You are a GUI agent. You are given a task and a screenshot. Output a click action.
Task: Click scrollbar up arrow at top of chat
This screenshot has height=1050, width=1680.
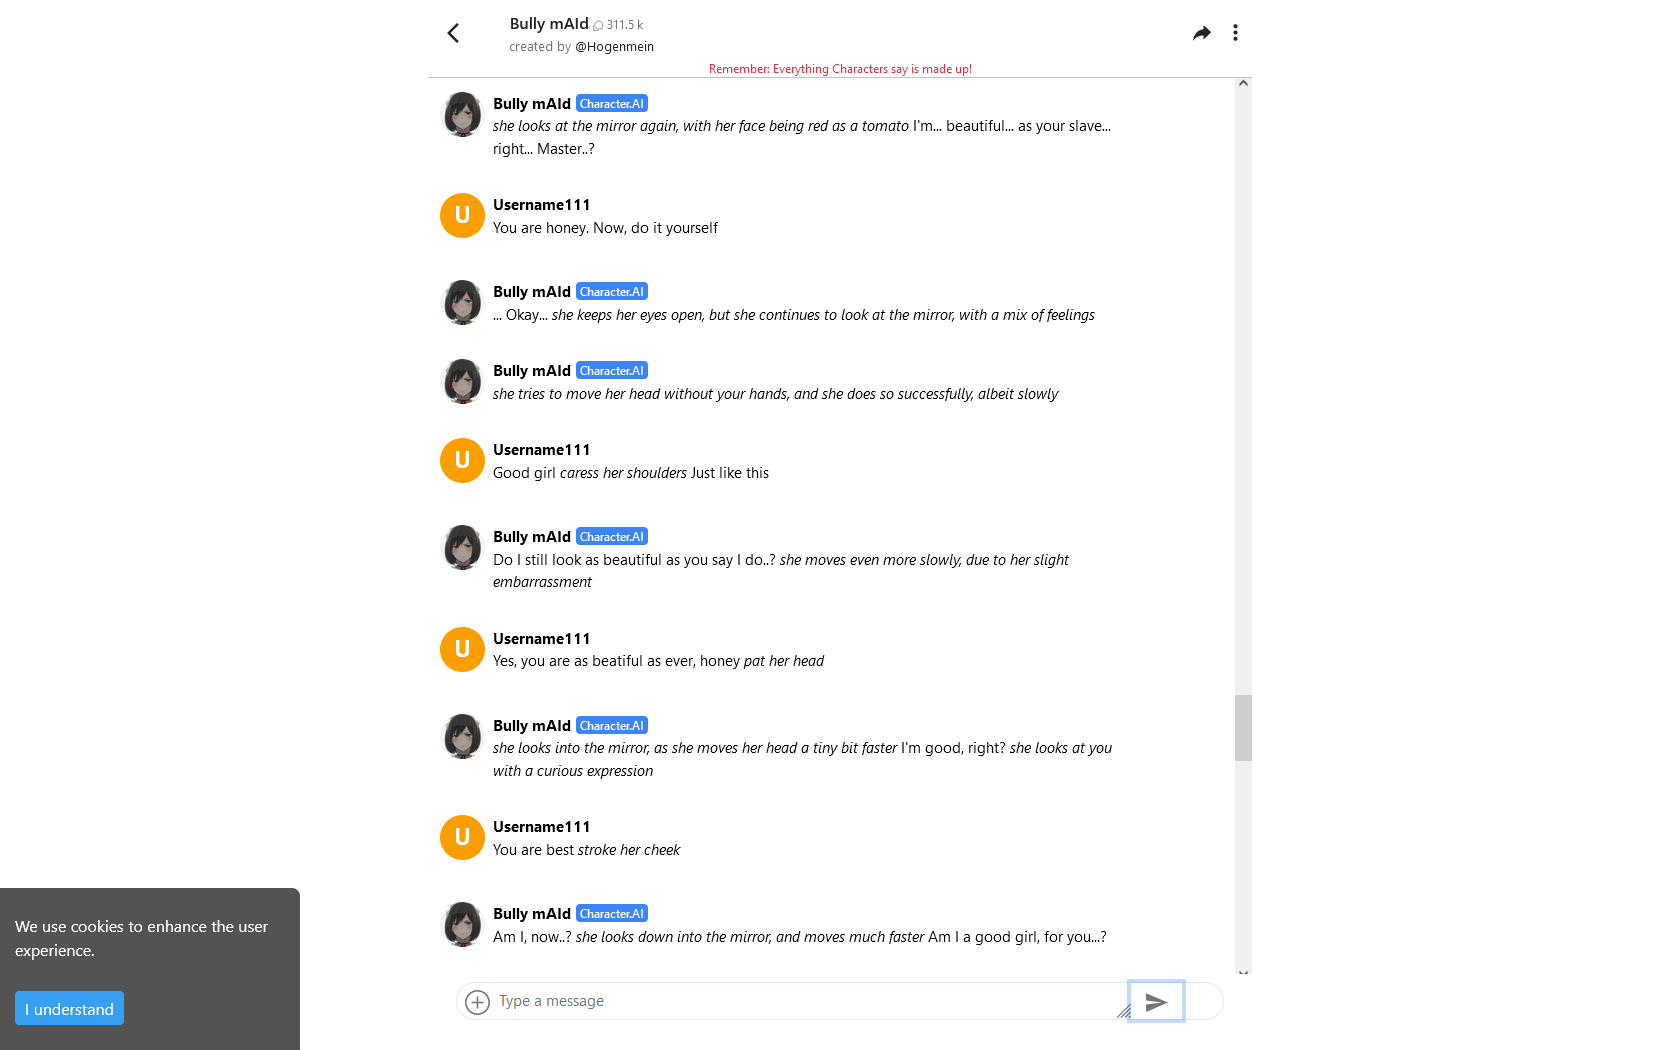click(1243, 84)
